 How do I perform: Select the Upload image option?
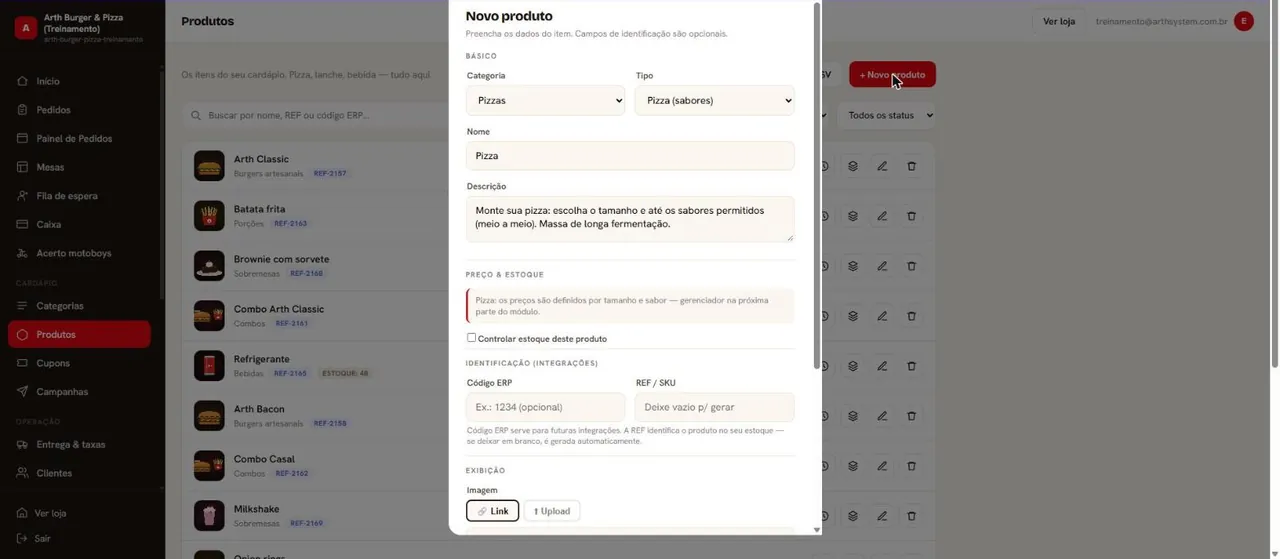(x=552, y=511)
